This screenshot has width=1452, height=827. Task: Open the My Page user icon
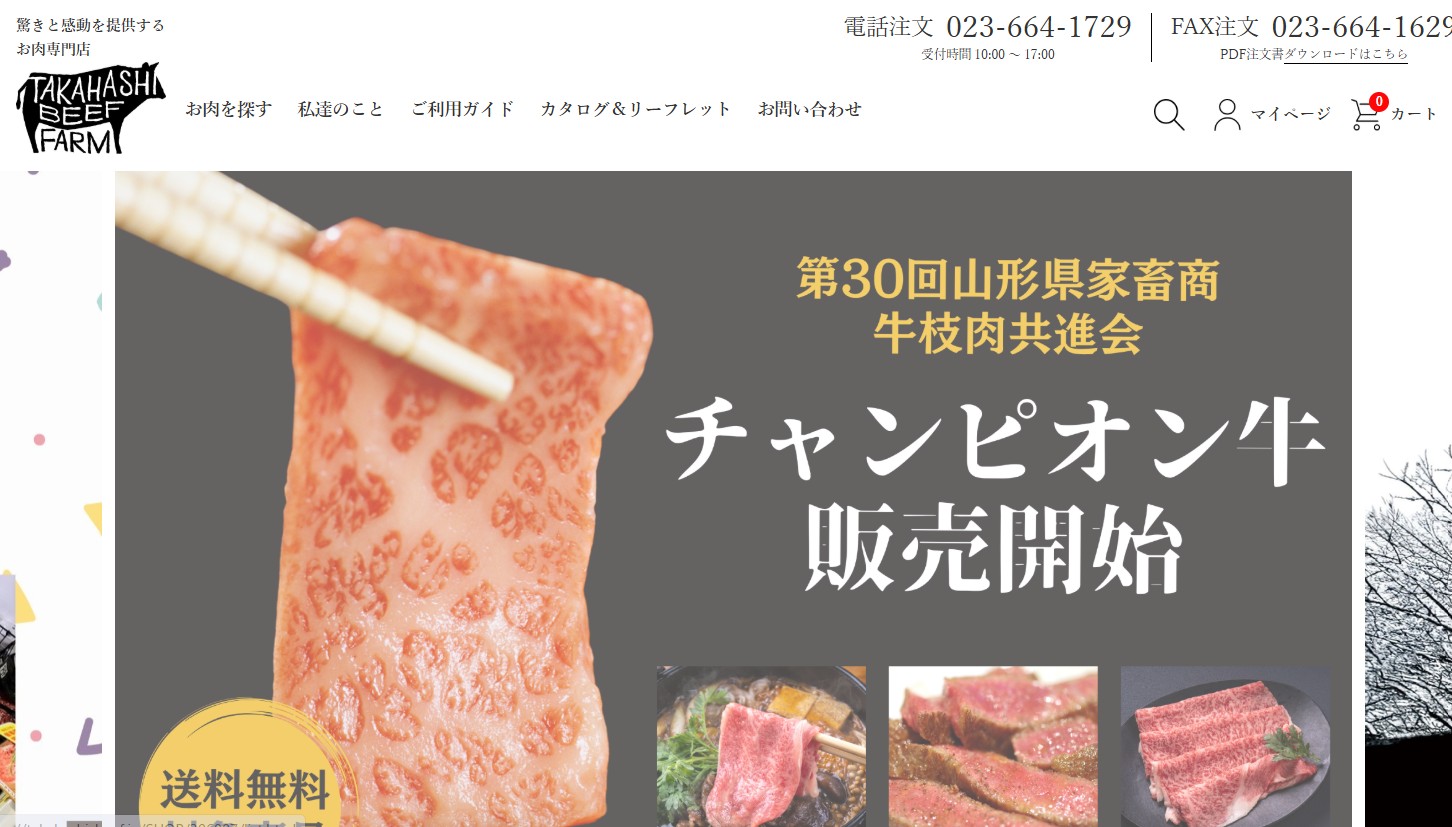[x=1227, y=114]
